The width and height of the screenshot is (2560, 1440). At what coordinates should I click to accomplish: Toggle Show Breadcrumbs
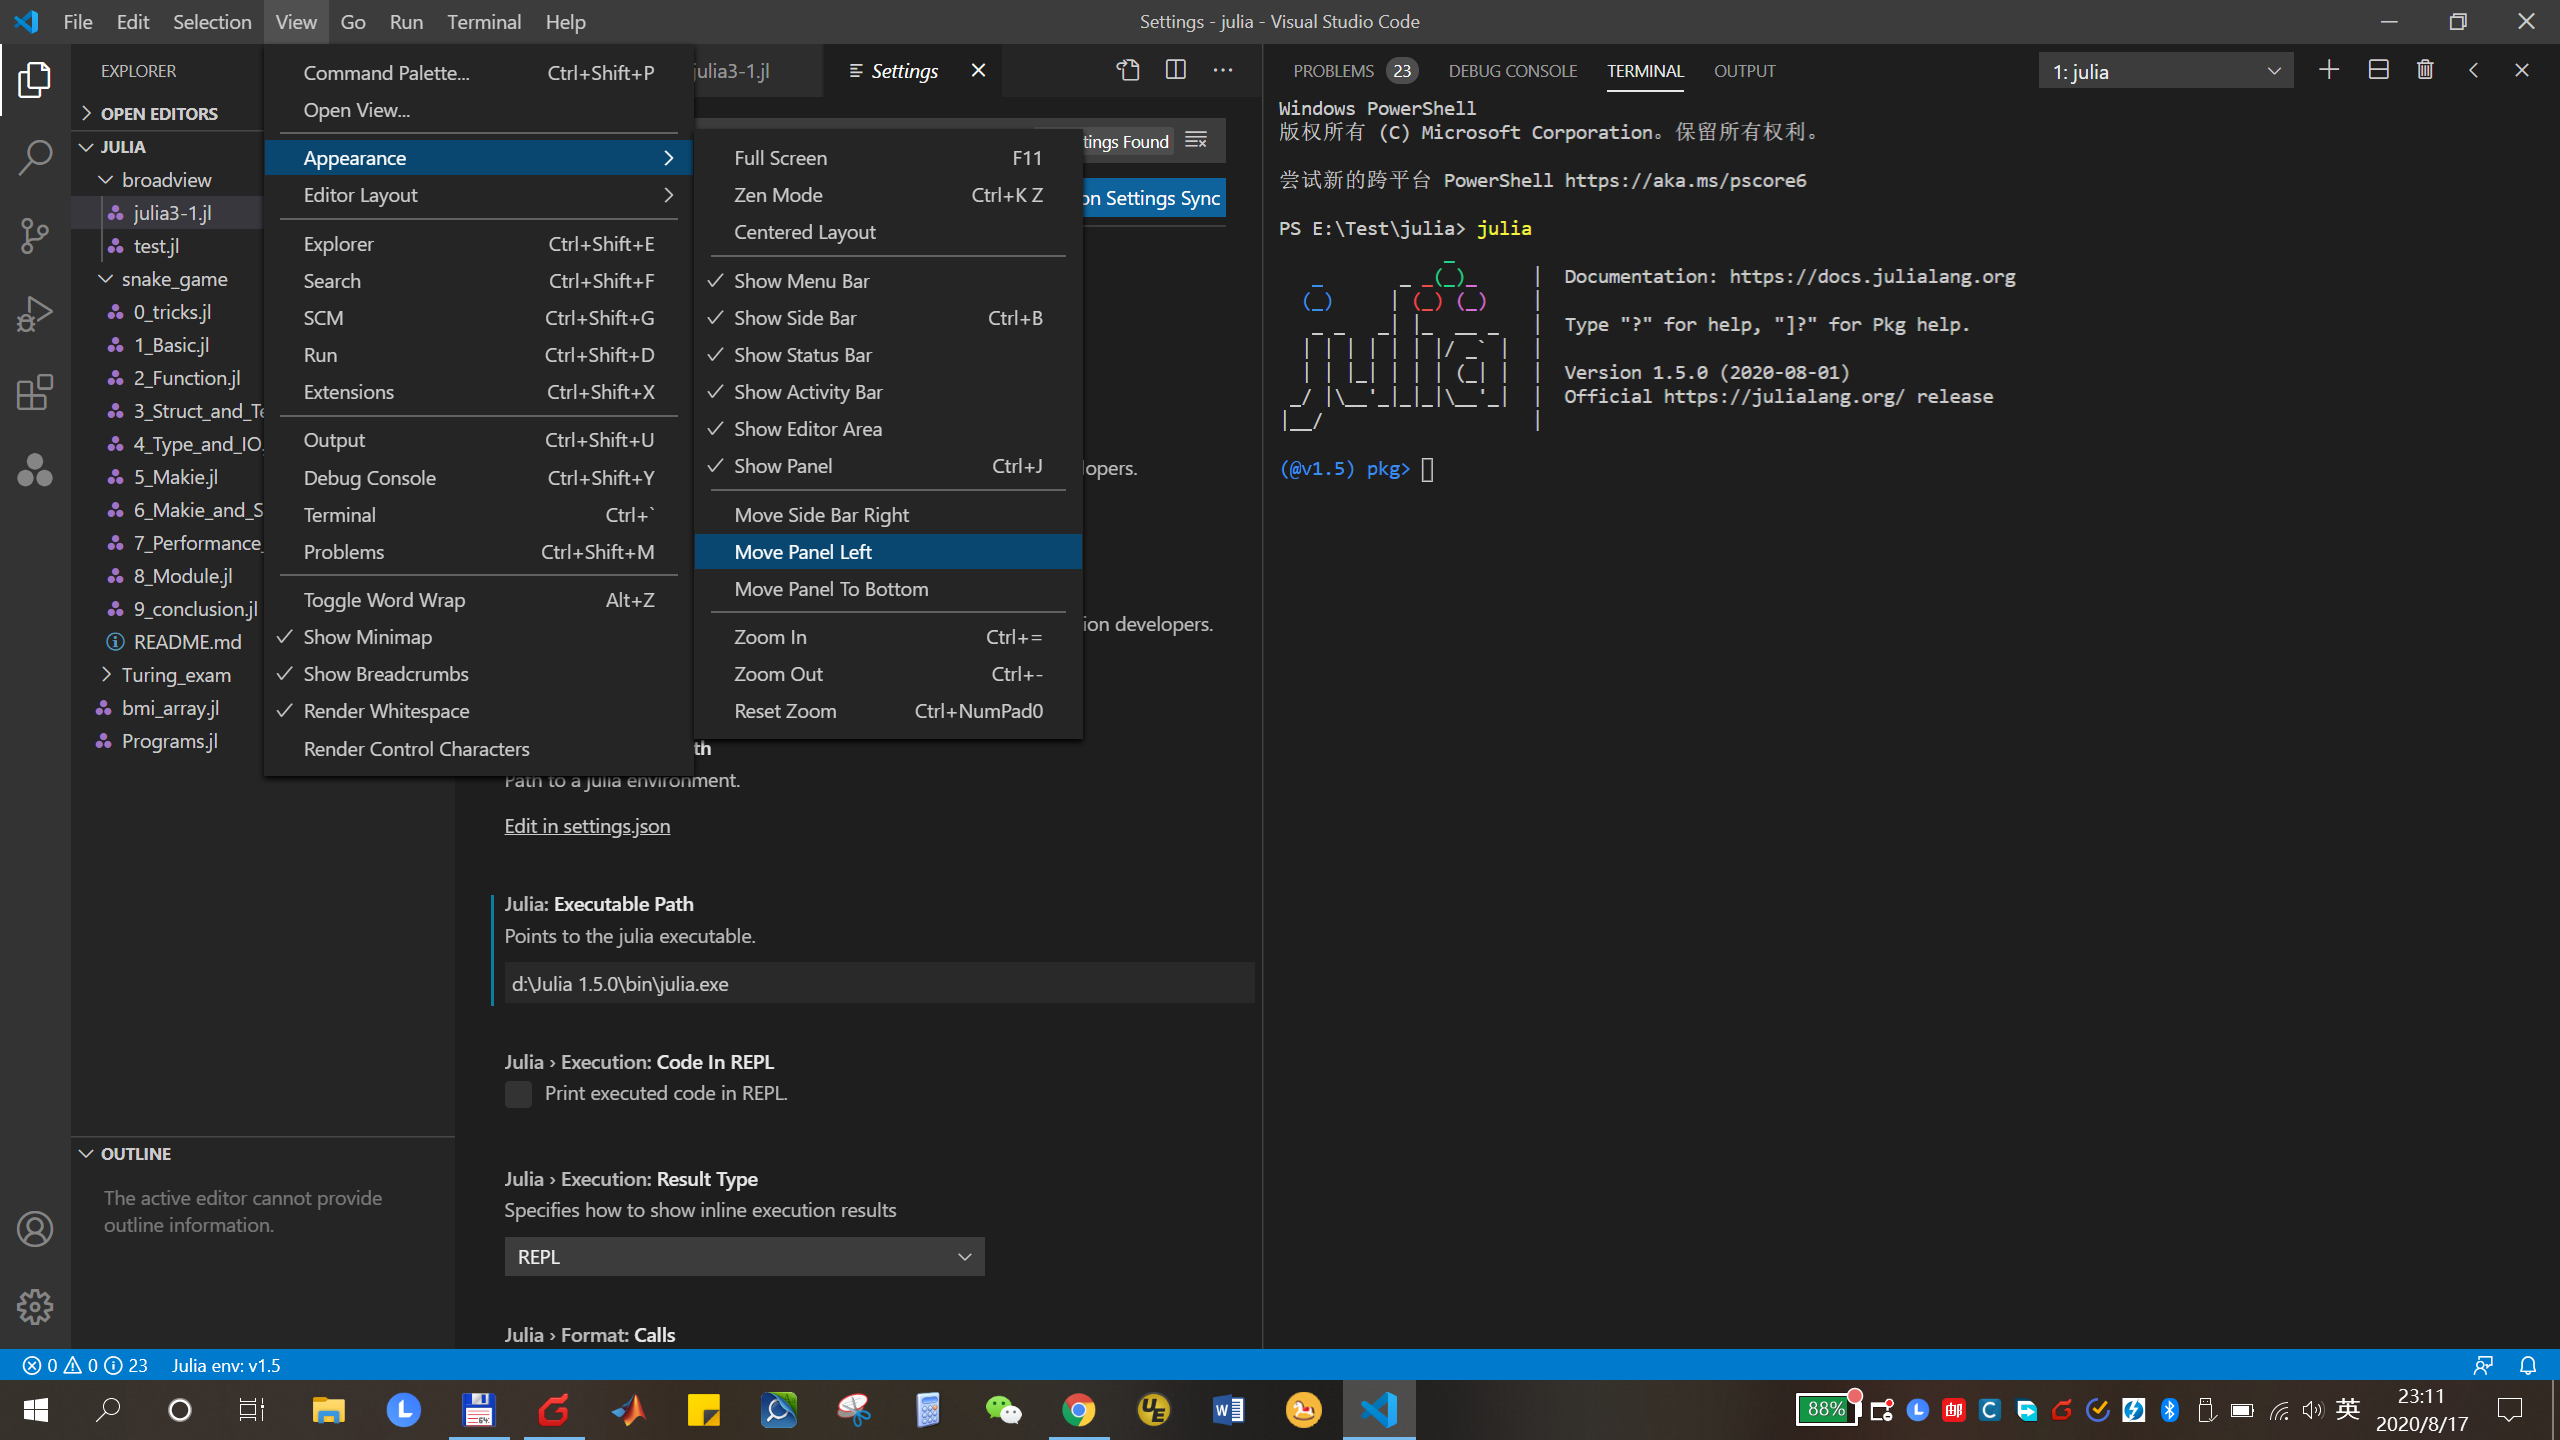tap(478, 674)
